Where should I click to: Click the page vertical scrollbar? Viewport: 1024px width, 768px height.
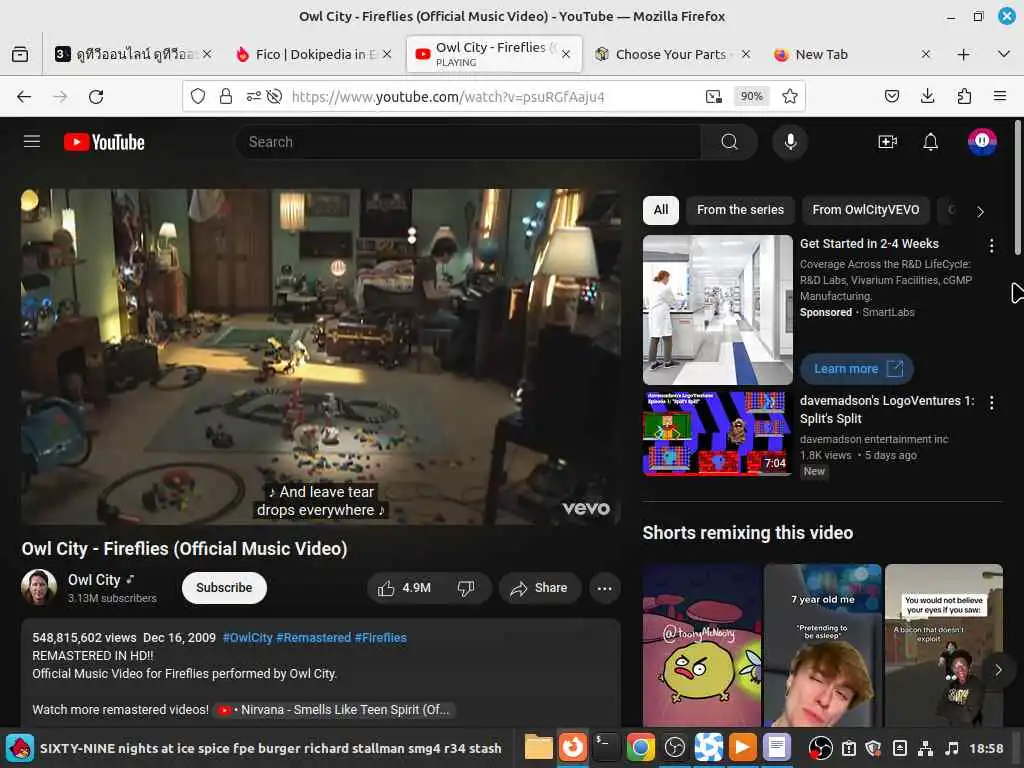point(1018,189)
